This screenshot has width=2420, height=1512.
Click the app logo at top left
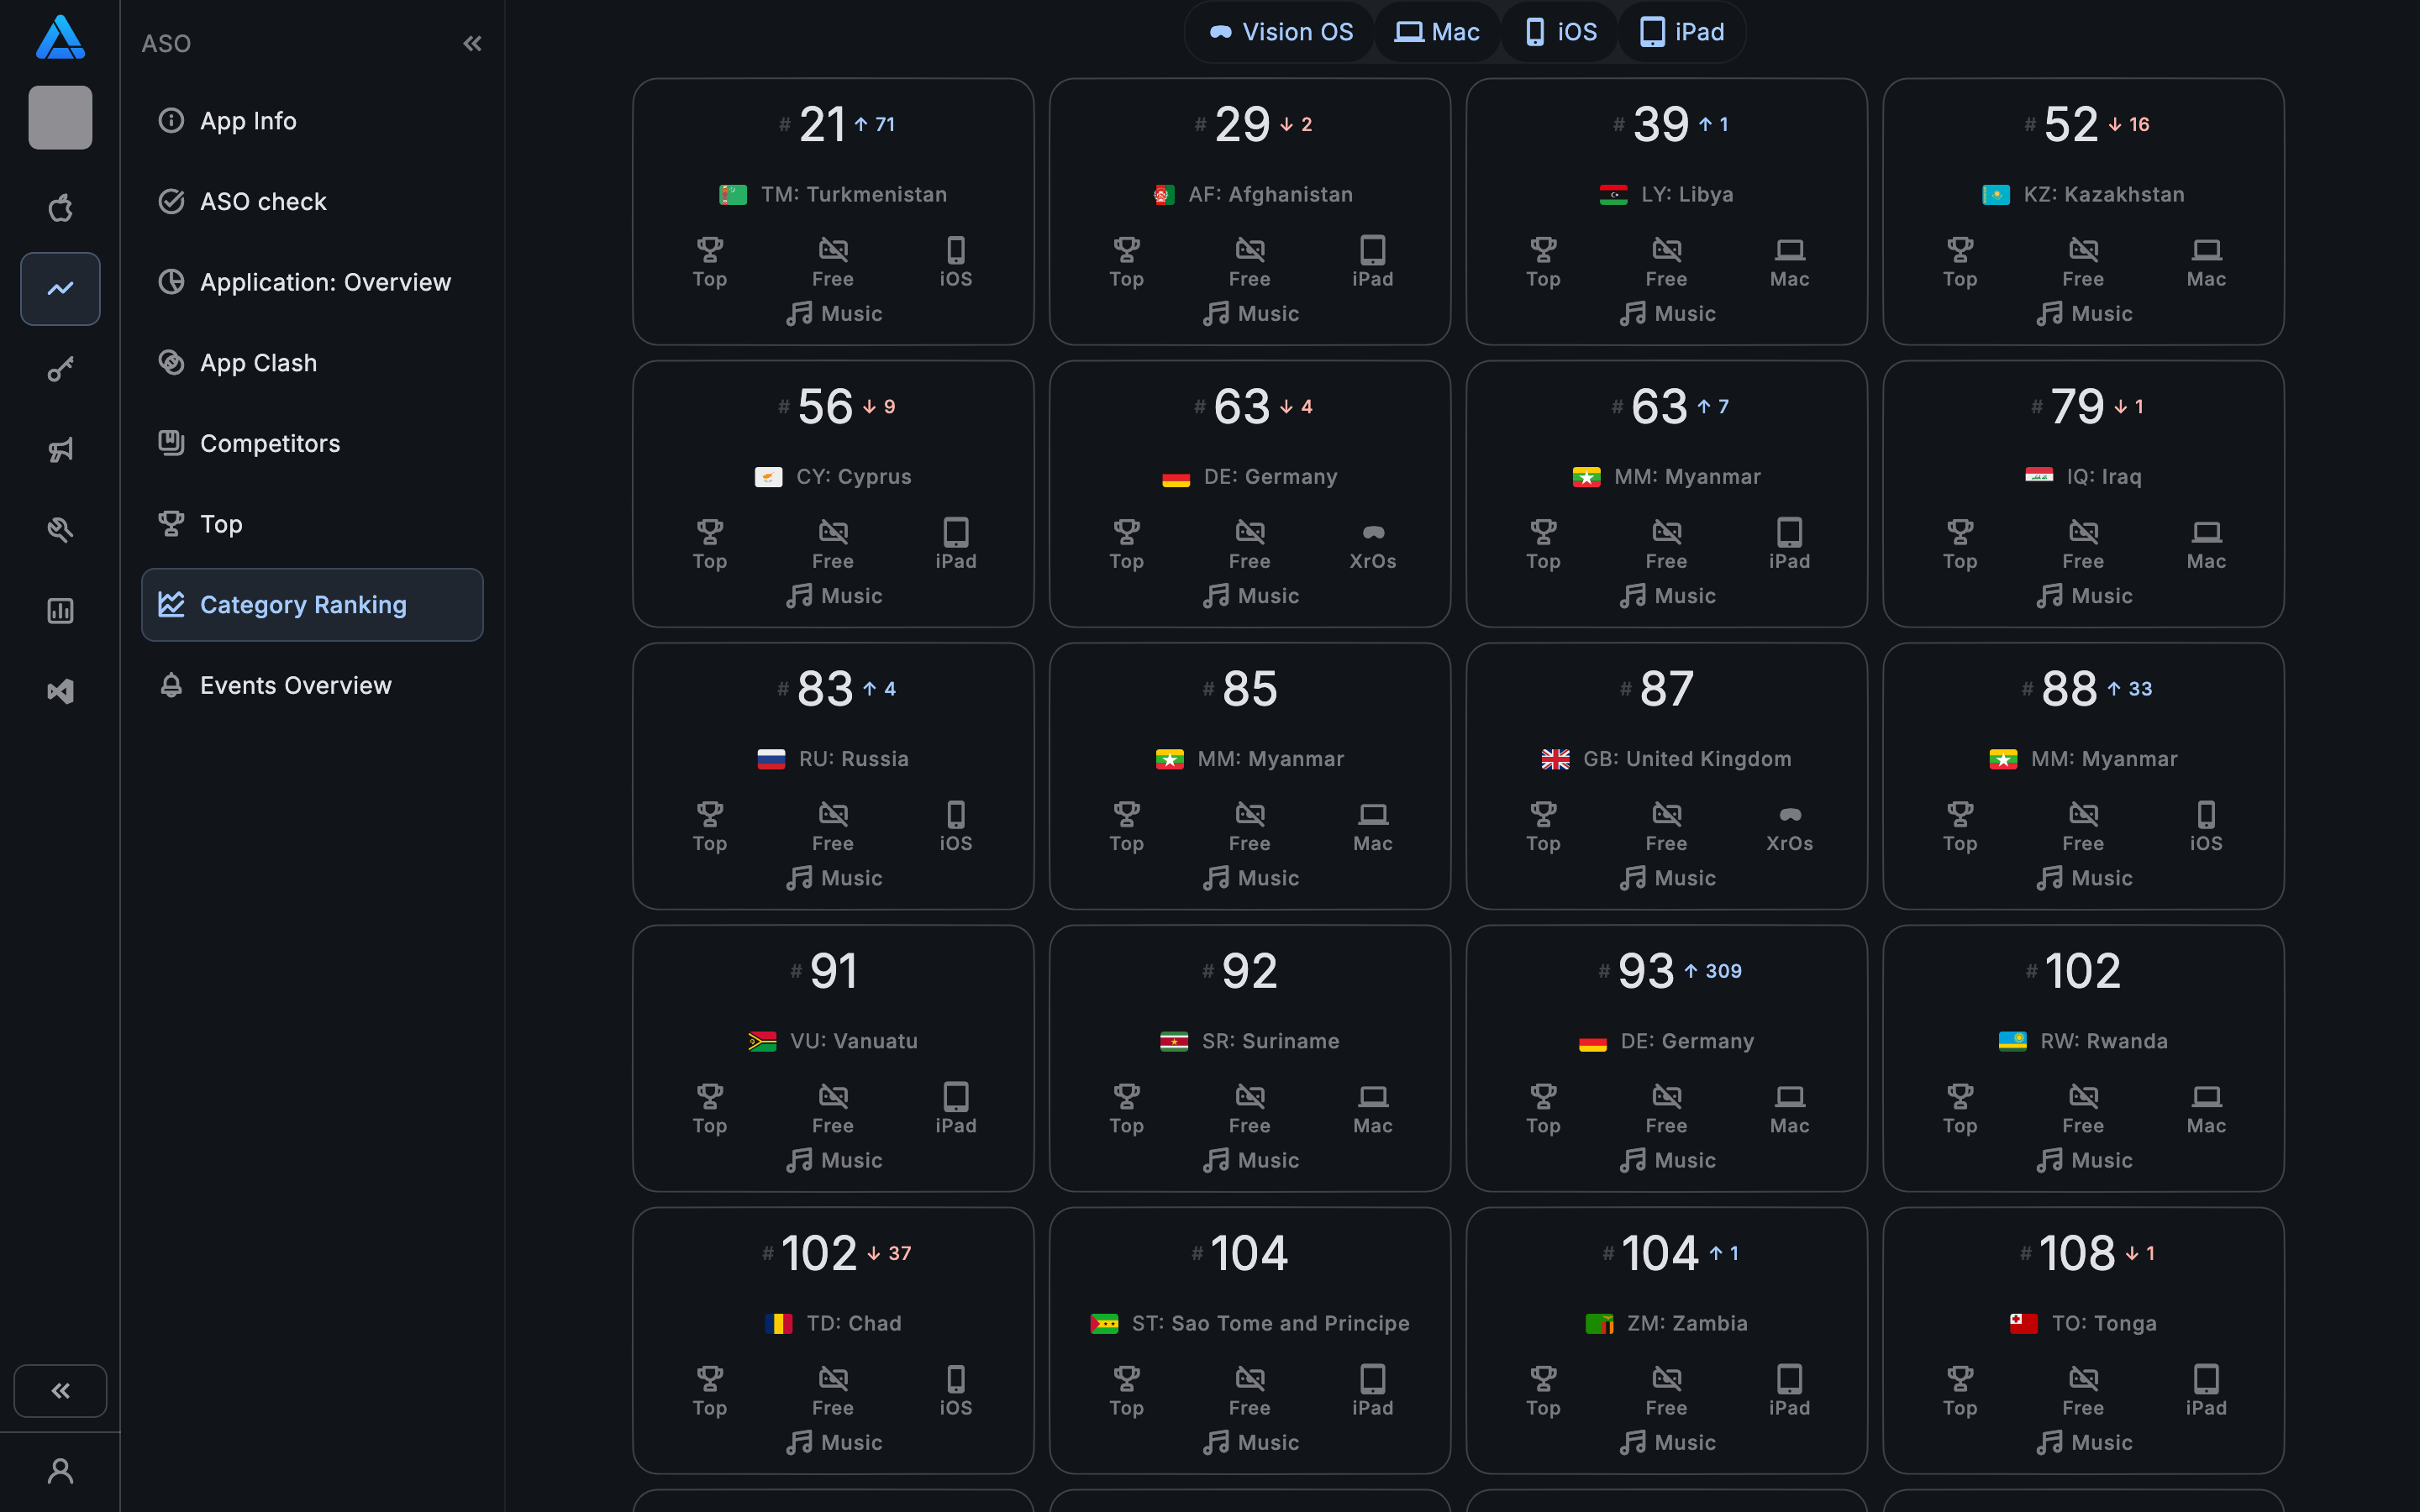(60, 38)
